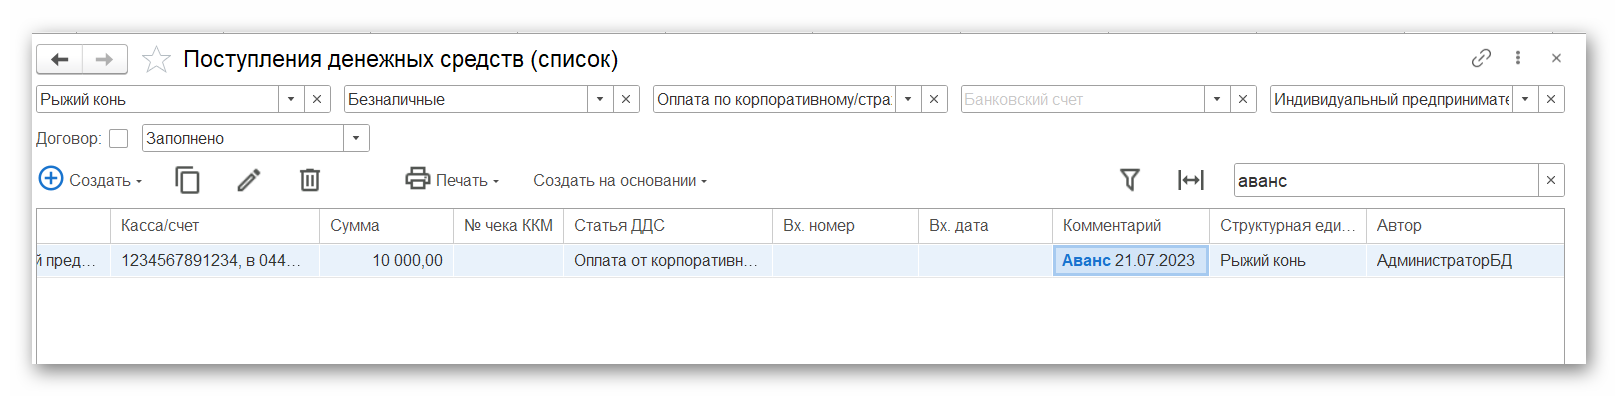Click into the Банковский счет input field
1618x396 pixels.
tap(1082, 99)
